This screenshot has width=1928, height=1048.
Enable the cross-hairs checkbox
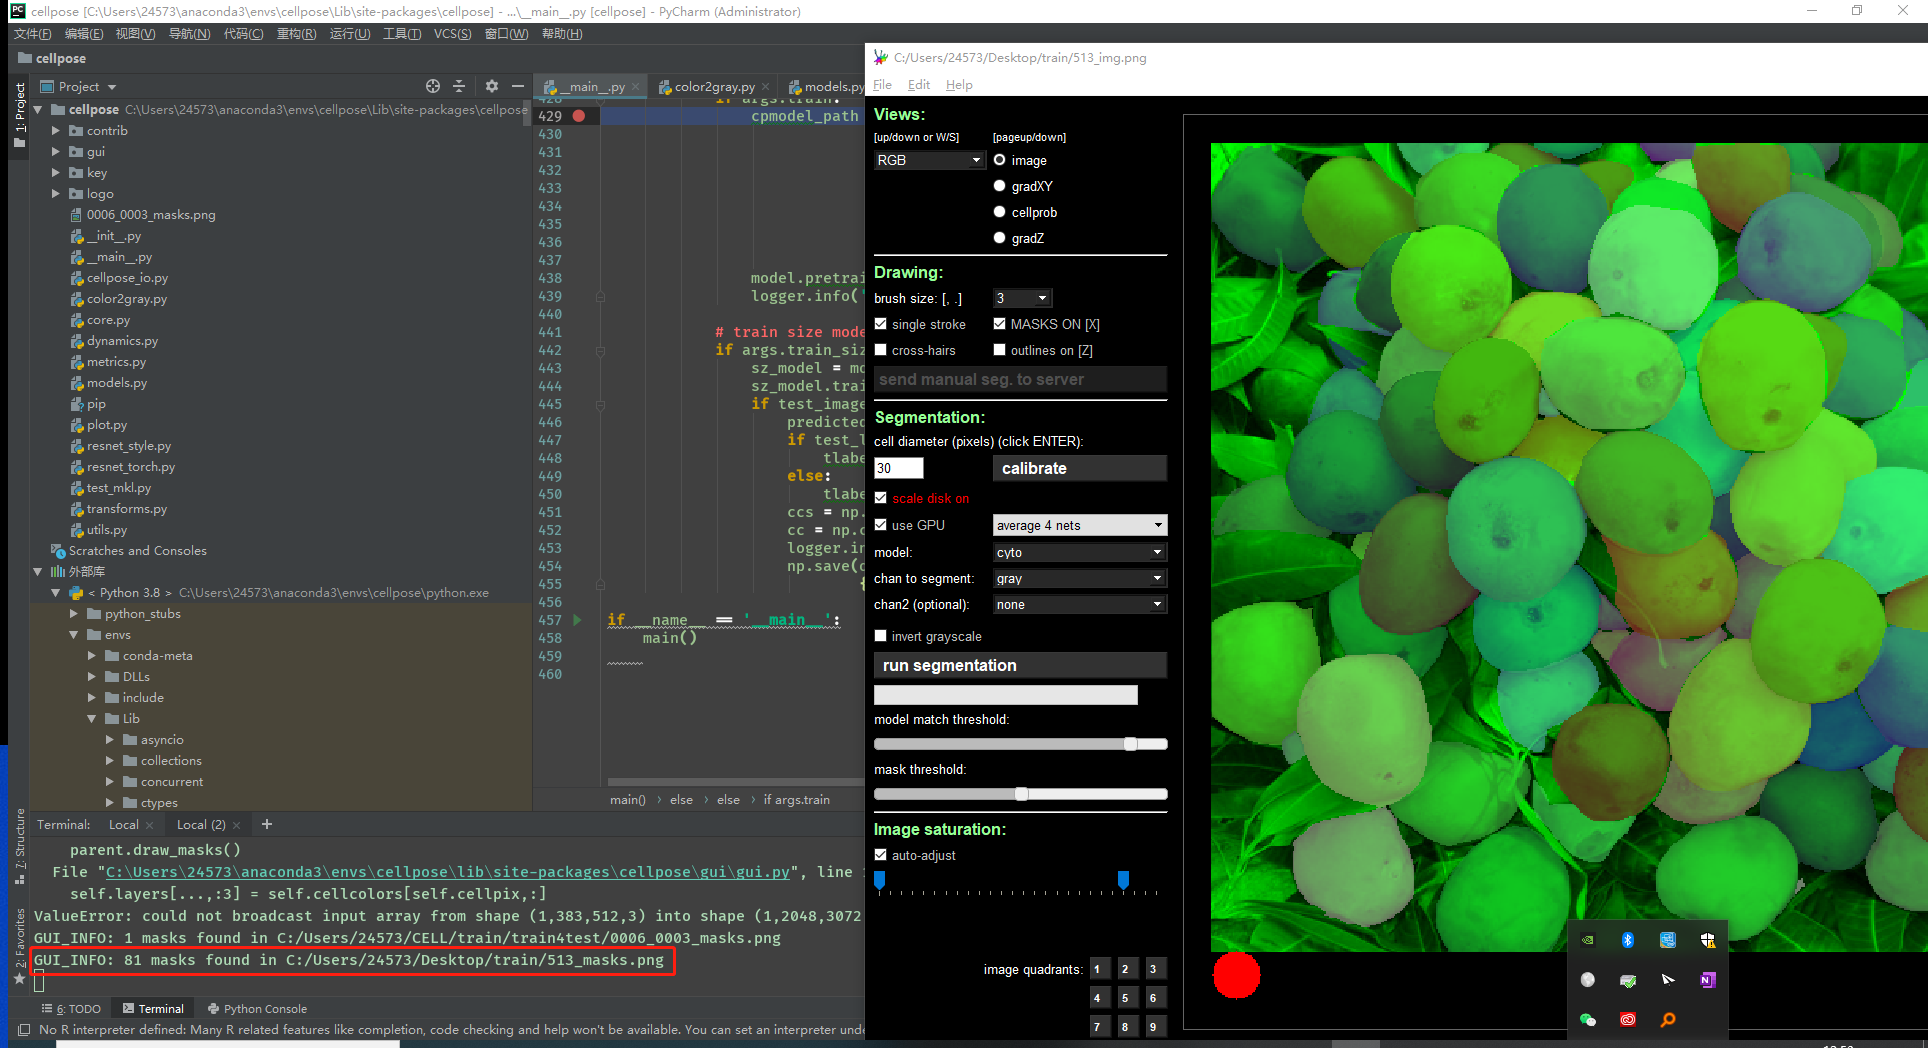point(880,350)
